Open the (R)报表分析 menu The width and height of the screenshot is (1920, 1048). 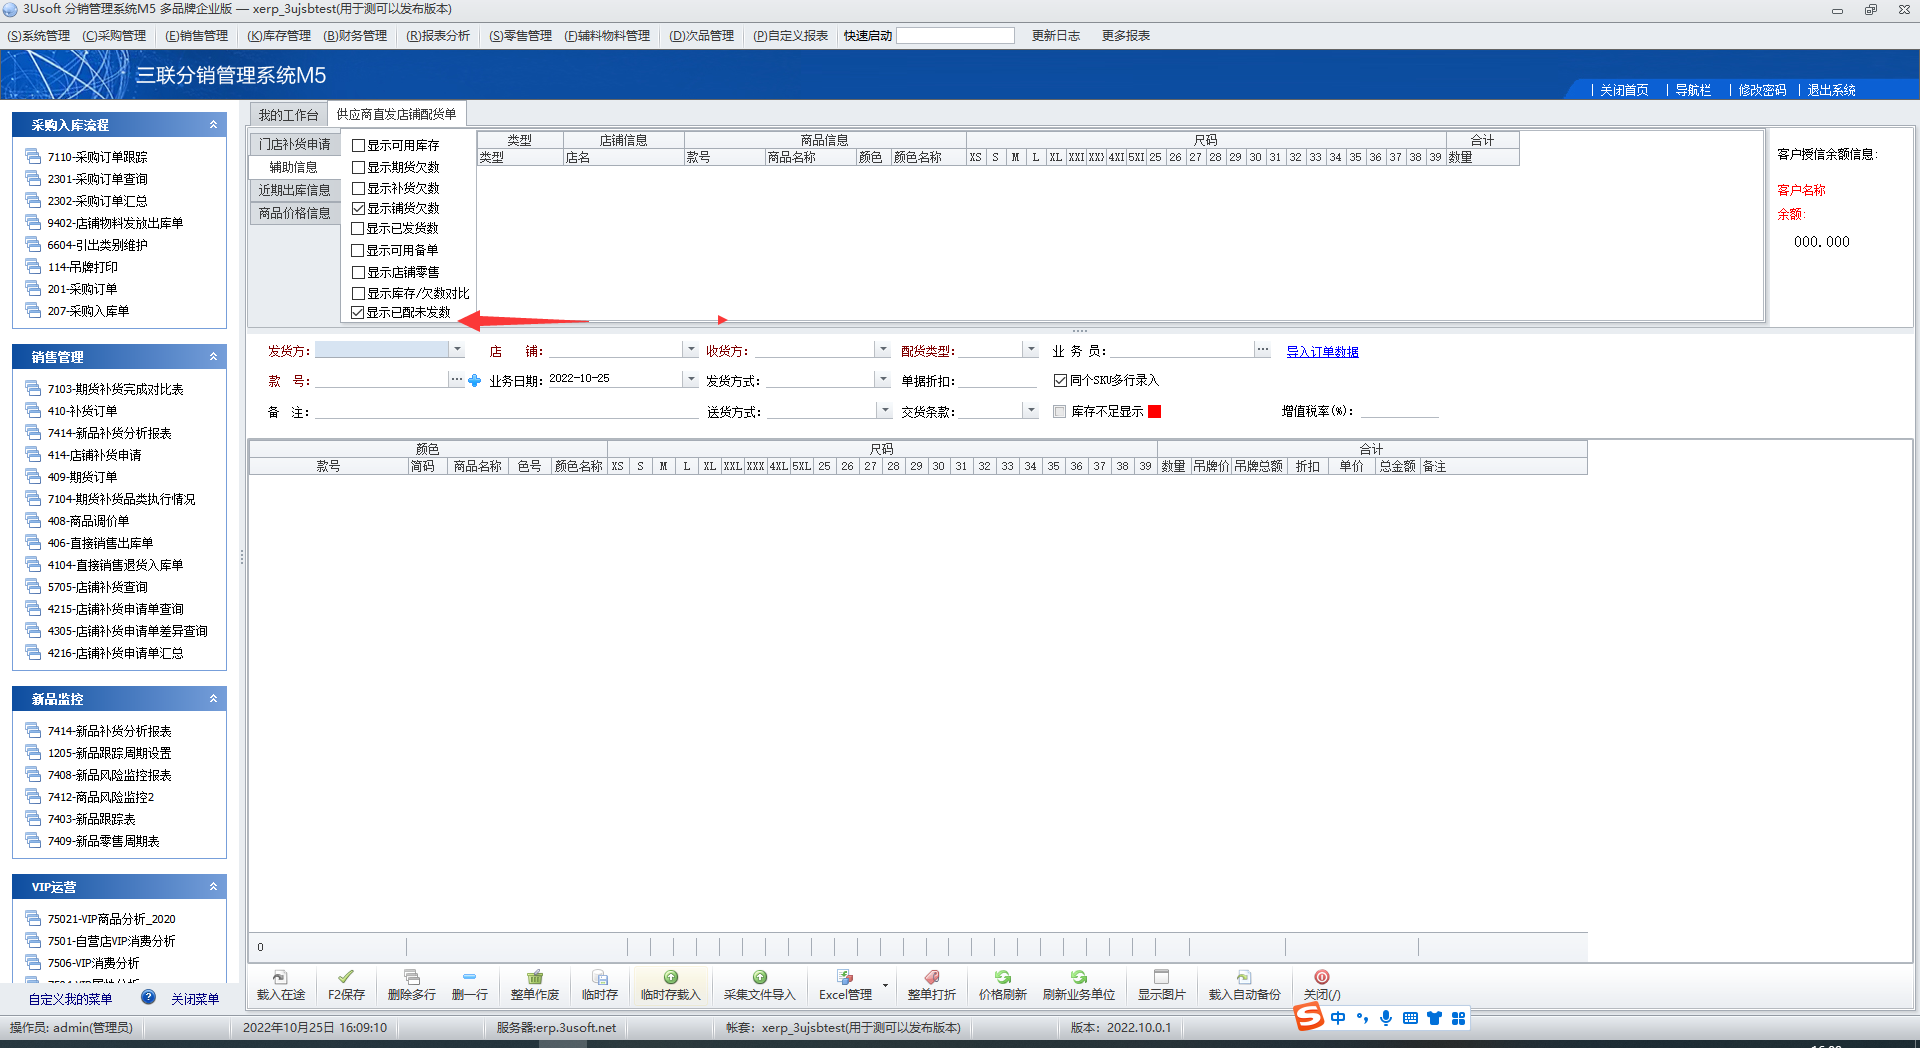[438, 36]
